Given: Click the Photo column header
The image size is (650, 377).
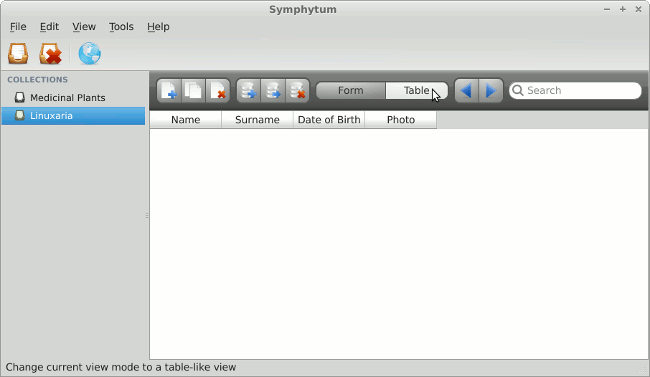Looking at the screenshot, I should [x=400, y=120].
